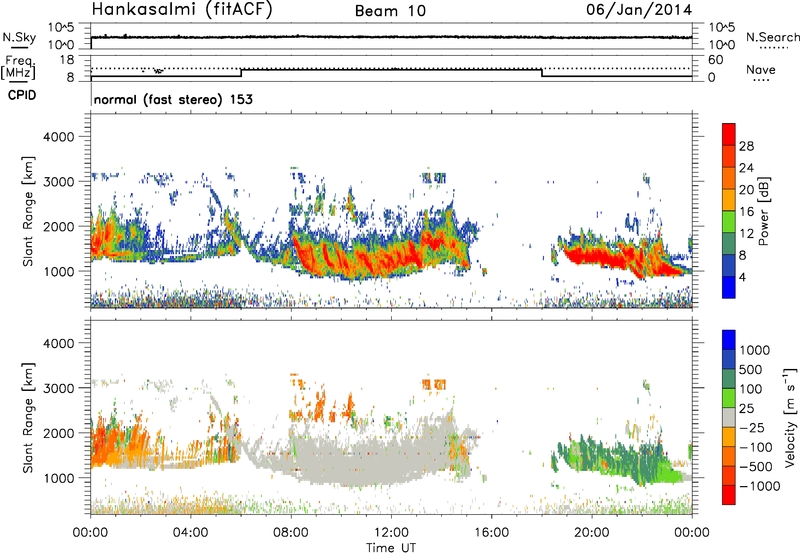800x554 pixels.
Task: Click the power colorbar tick '16'
Action: coord(746,212)
